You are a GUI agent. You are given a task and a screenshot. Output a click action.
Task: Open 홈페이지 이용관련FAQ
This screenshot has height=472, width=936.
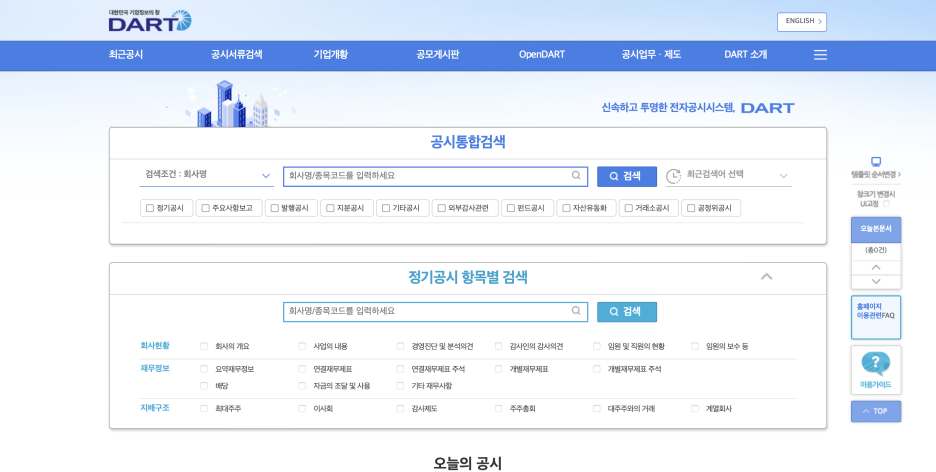point(876,317)
